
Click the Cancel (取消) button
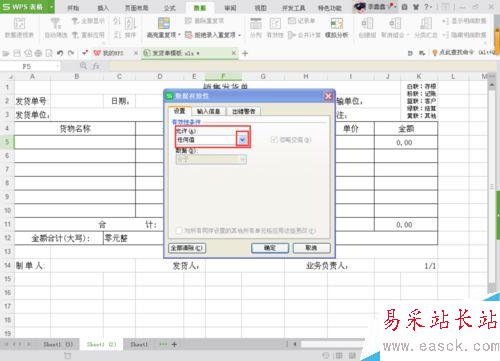coord(311,248)
